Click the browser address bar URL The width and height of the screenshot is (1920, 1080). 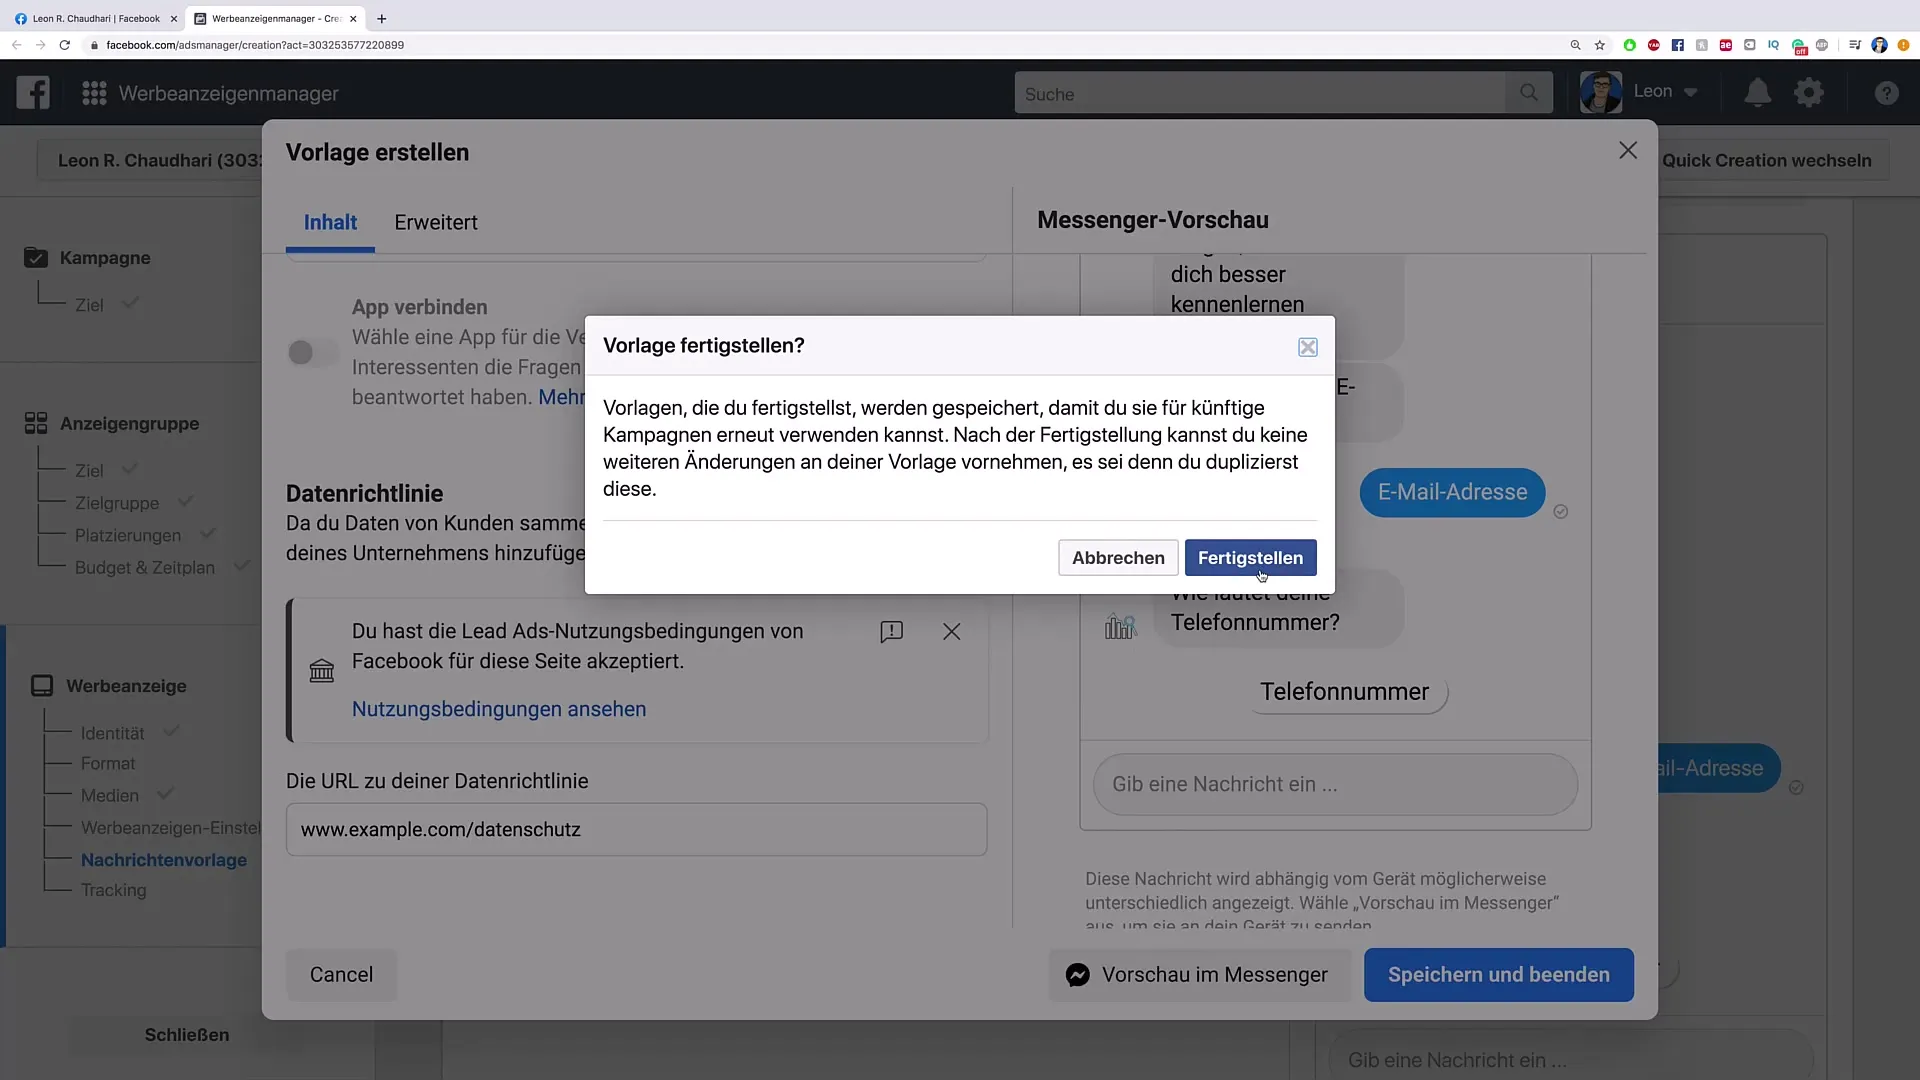(255, 45)
